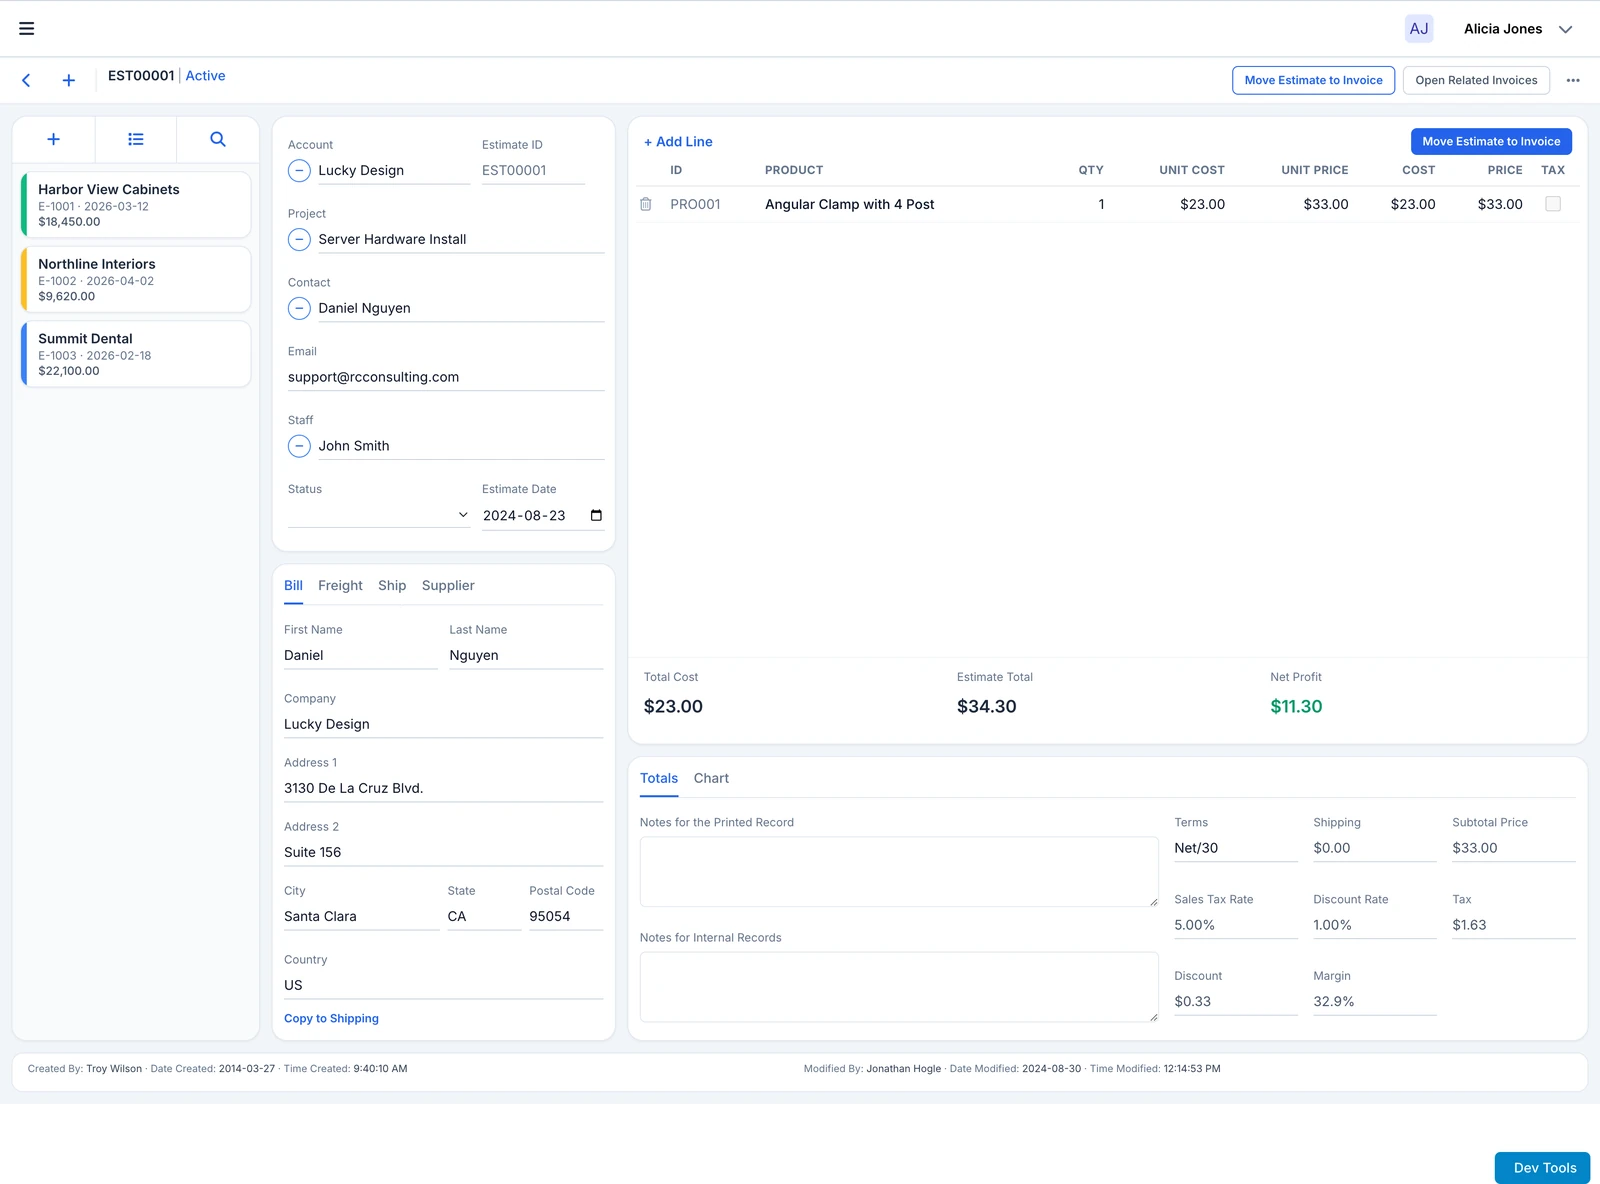Click the Address 1 field
1600x1184 pixels.
coord(443,789)
